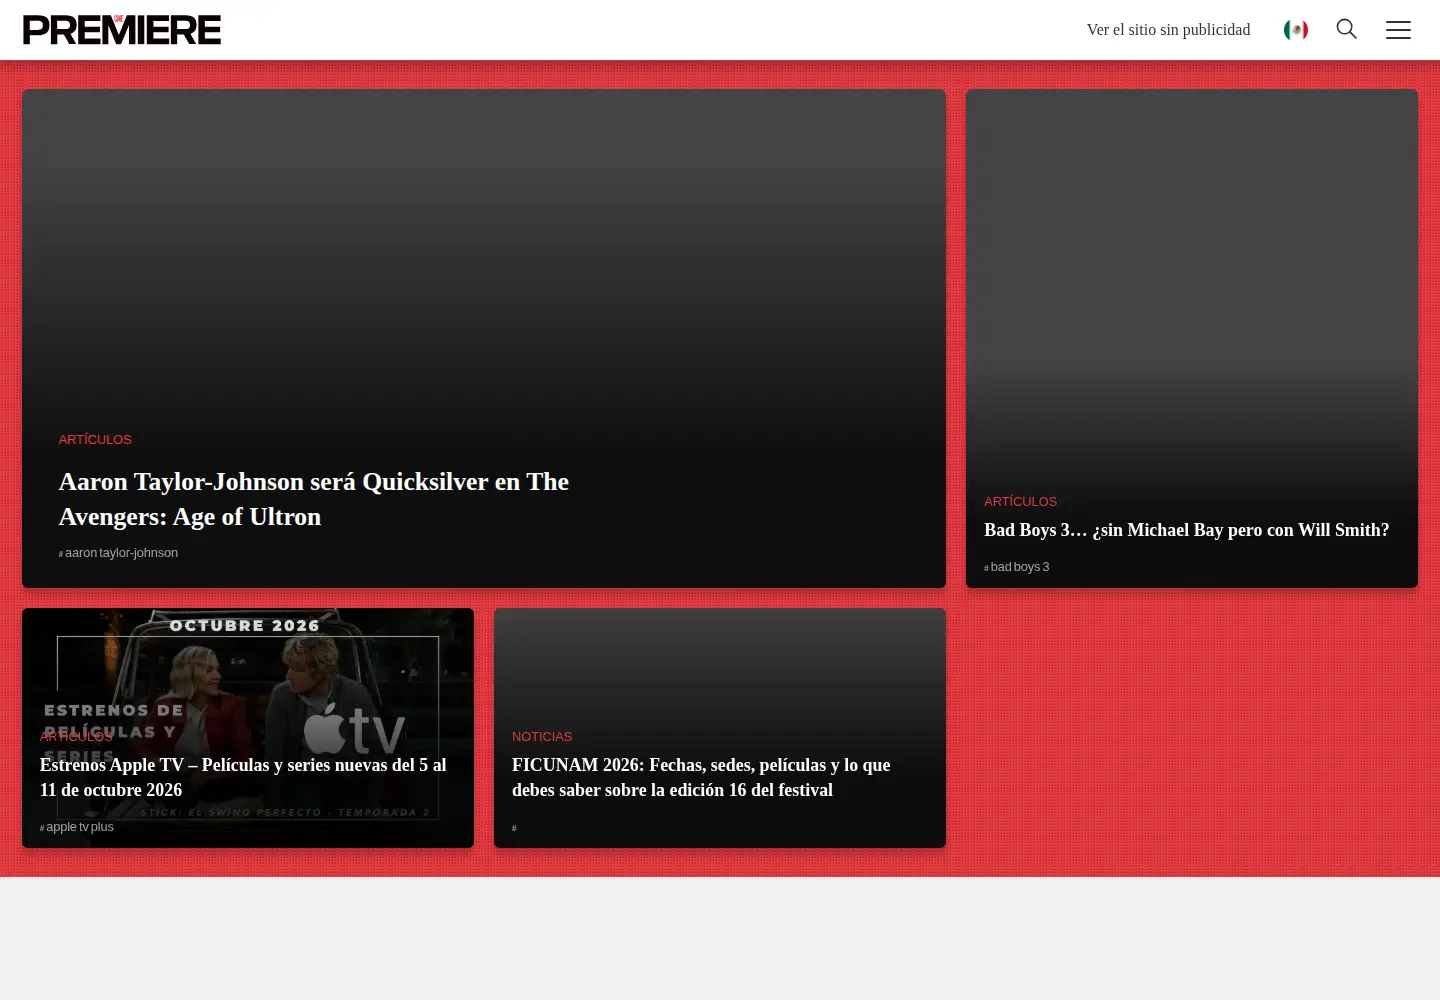
Task: Open the NOTICIAS category above FICUNAM
Action: coord(542,736)
